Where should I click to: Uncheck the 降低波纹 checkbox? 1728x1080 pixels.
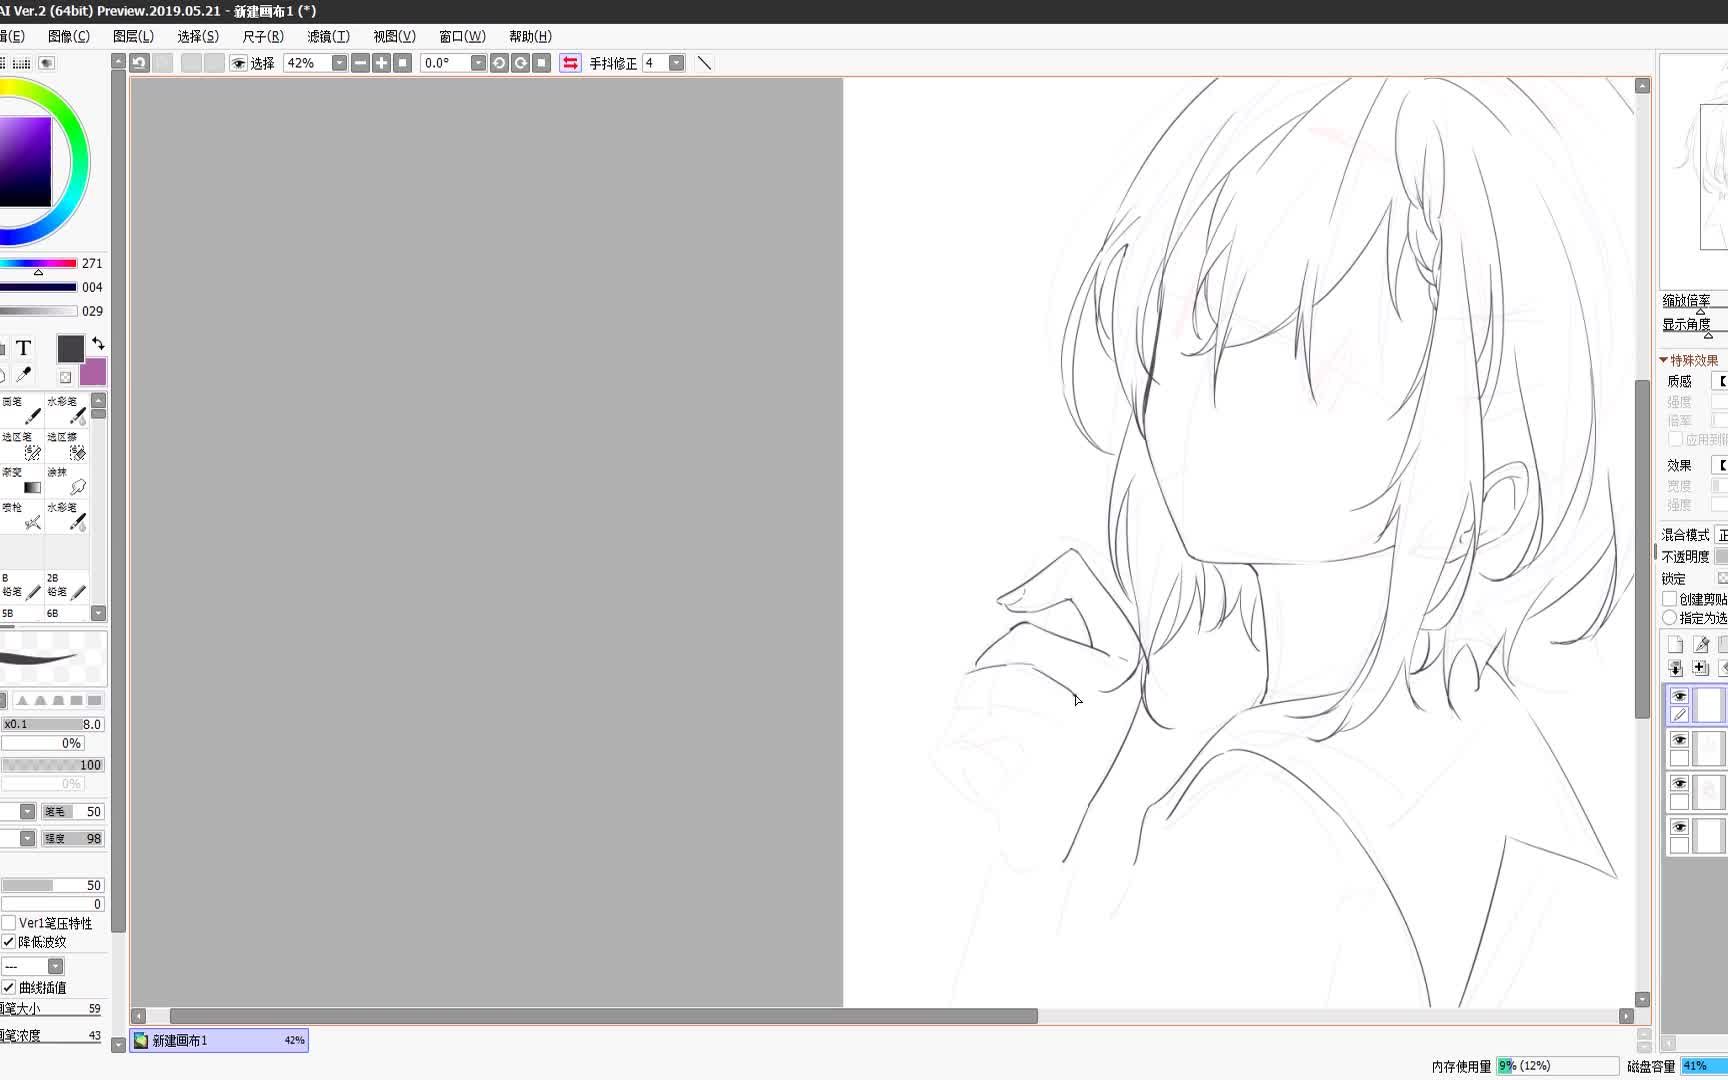9,942
